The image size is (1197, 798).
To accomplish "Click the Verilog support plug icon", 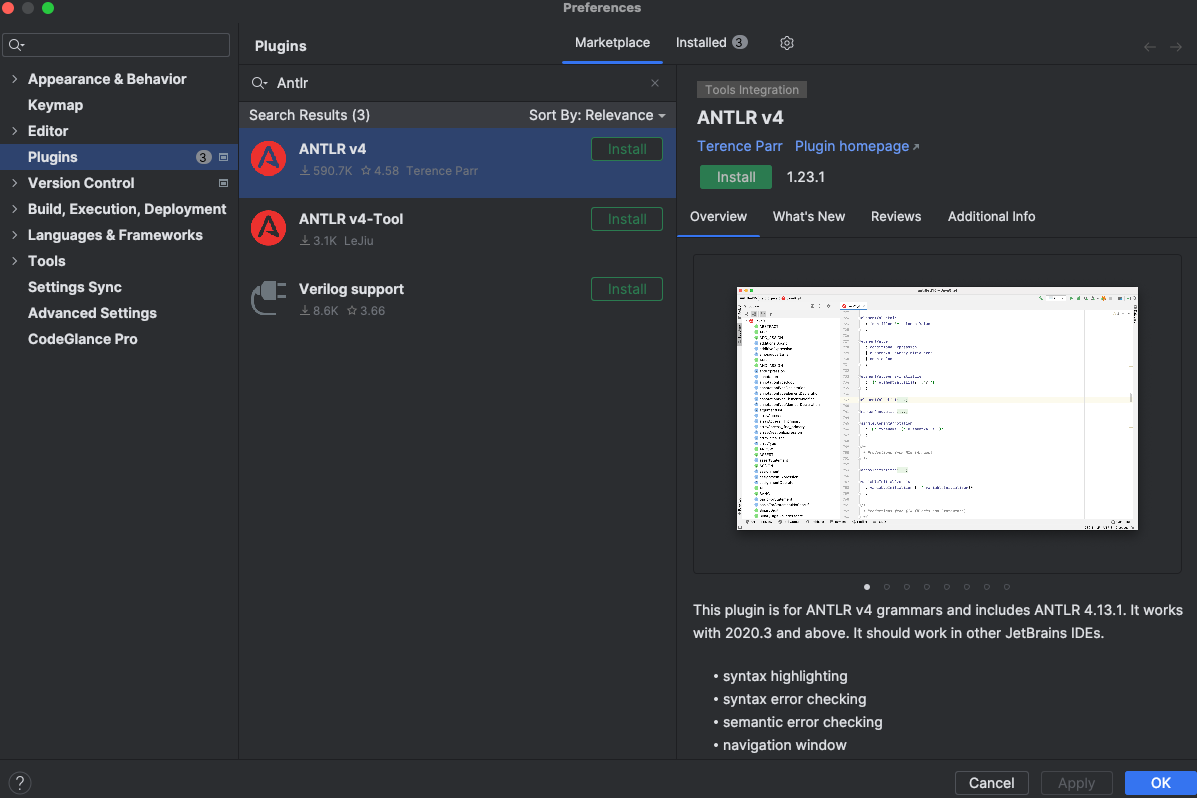I will click(x=268, y=298).
